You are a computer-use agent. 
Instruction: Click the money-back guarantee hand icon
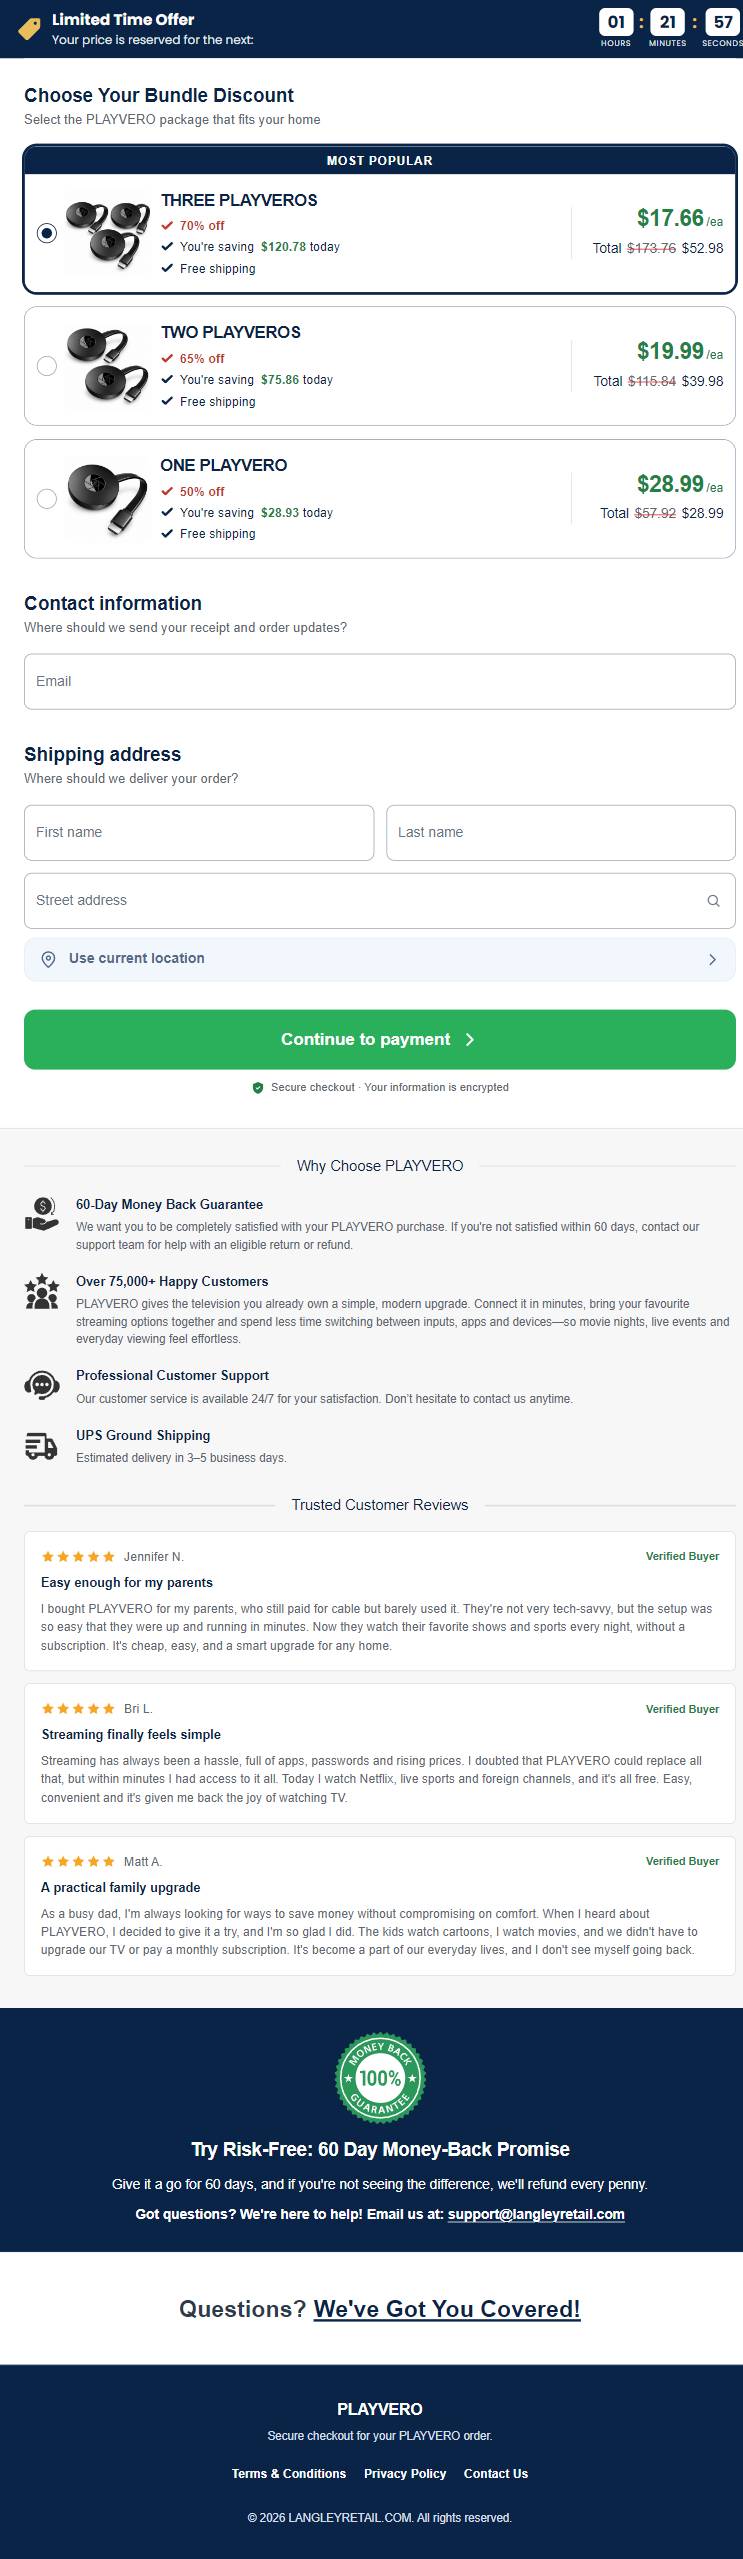(x=41, y=1215)
